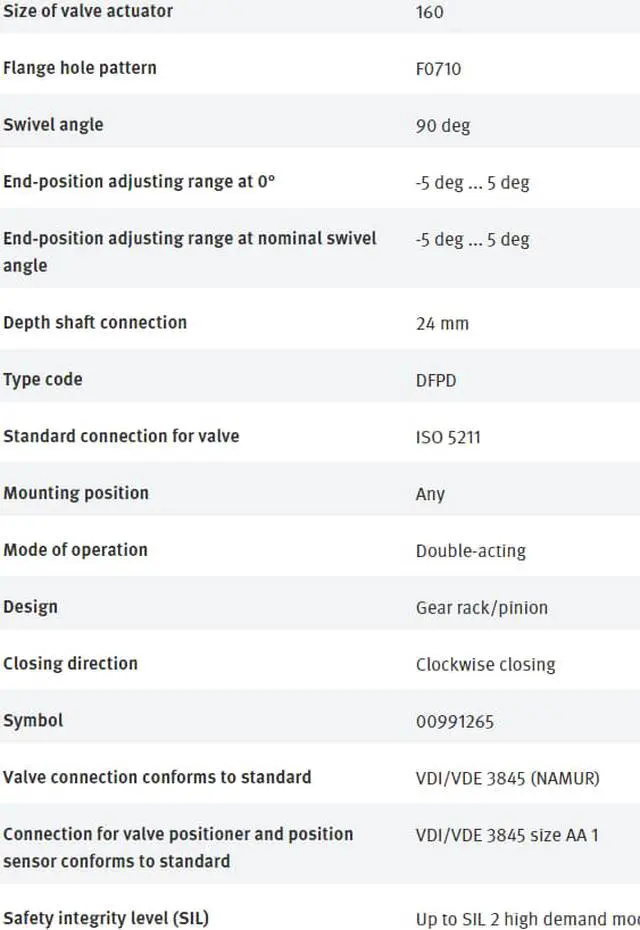Click the Valve connection conforms to standard label
Viewport: 640px width, 930px height.
pyautogui.click(x=157, y=777)
